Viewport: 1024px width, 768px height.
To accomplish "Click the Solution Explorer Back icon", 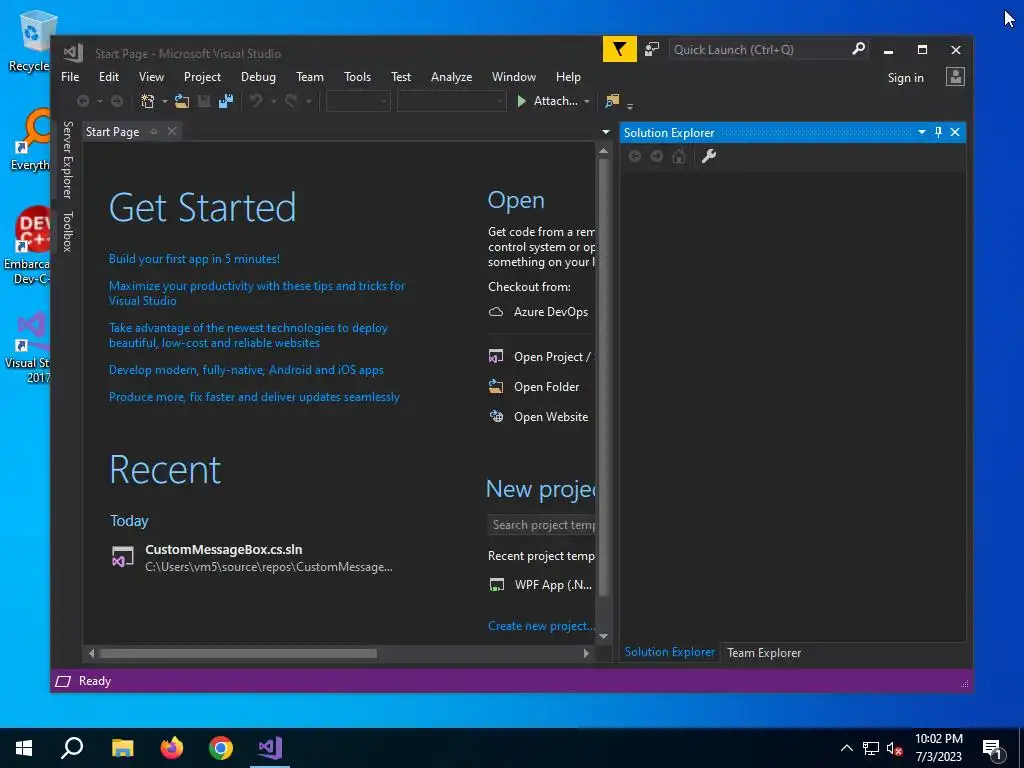I will (635, 156).
